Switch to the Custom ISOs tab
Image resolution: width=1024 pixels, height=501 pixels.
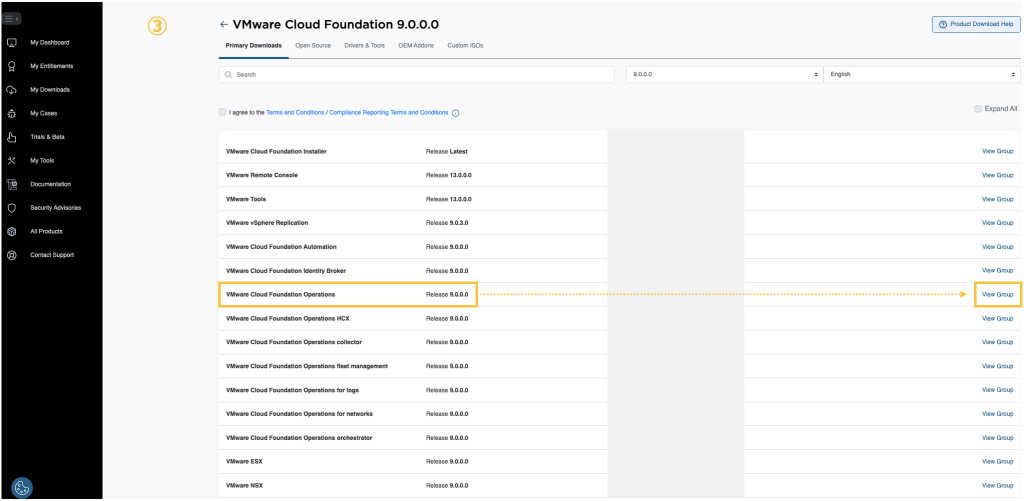[x=465, y=46]
